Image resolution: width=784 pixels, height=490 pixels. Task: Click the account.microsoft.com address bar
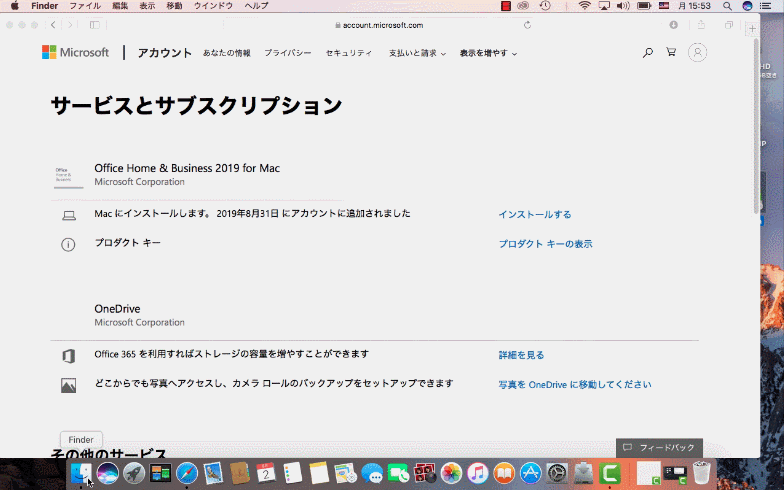point(380,25)
